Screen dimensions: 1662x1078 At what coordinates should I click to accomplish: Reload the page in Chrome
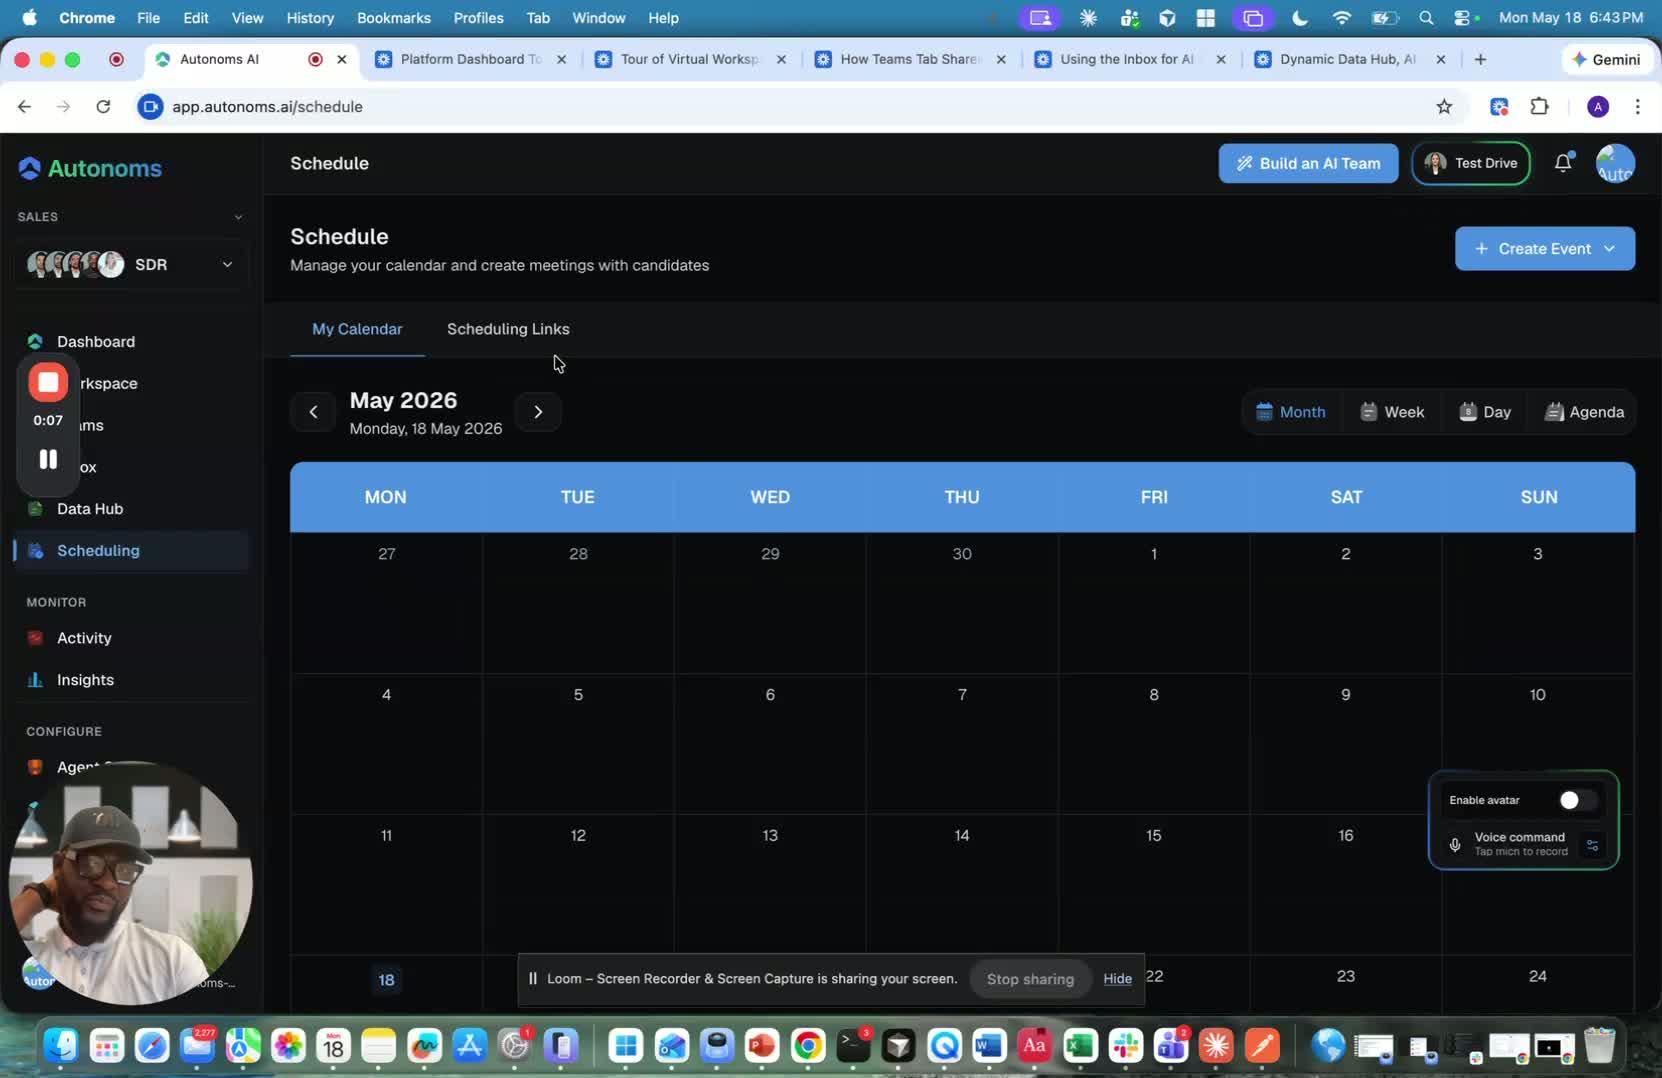pos(103,106)
